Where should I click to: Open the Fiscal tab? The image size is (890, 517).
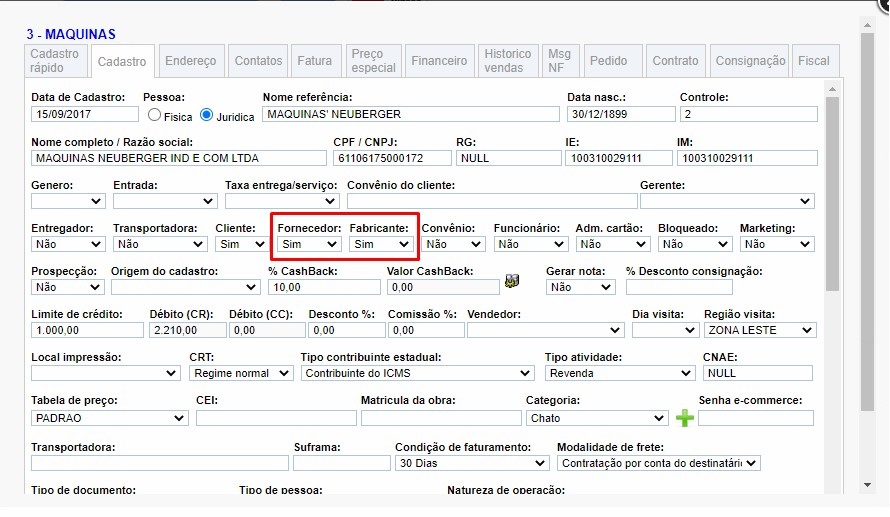(x=814, y=61)
